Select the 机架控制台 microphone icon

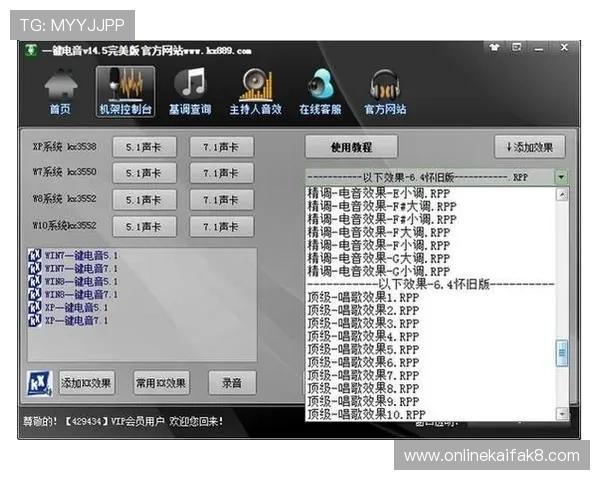click(126, 91)
